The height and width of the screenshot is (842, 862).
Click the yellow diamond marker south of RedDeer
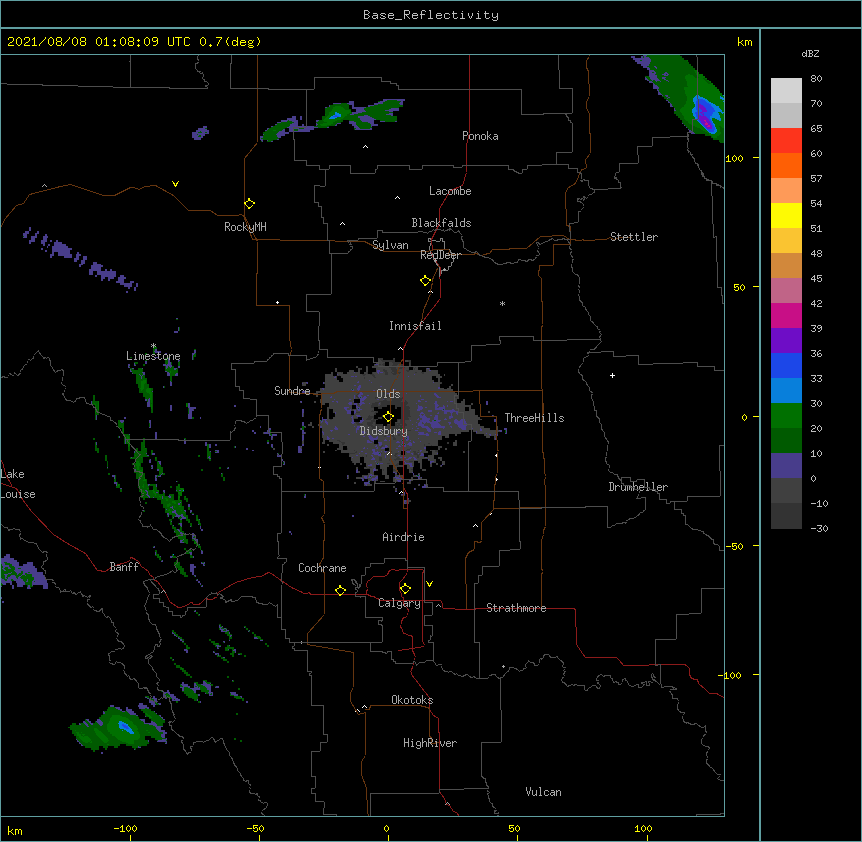426,281
